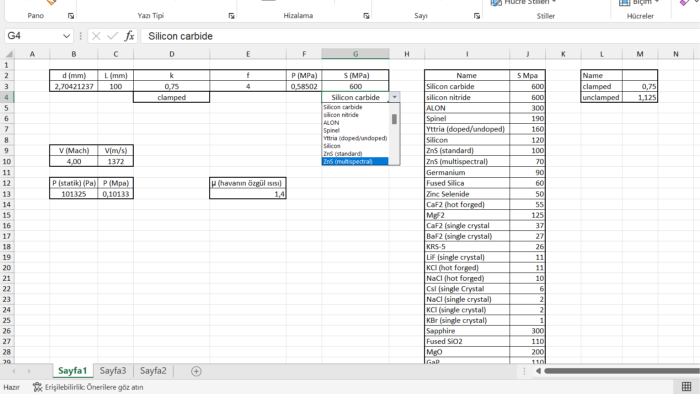Select KRS-5 in Name table

tap(467, 247)
